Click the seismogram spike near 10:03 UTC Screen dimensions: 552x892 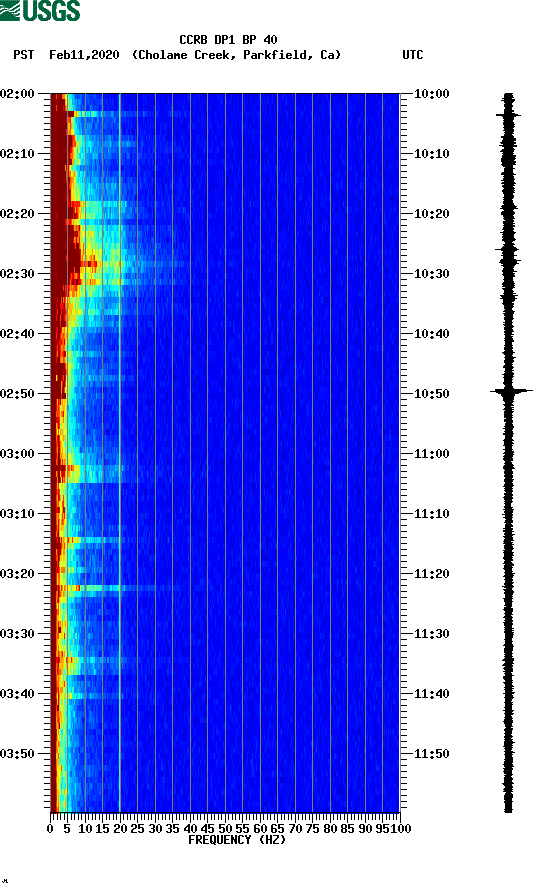(x=508, y=115)
